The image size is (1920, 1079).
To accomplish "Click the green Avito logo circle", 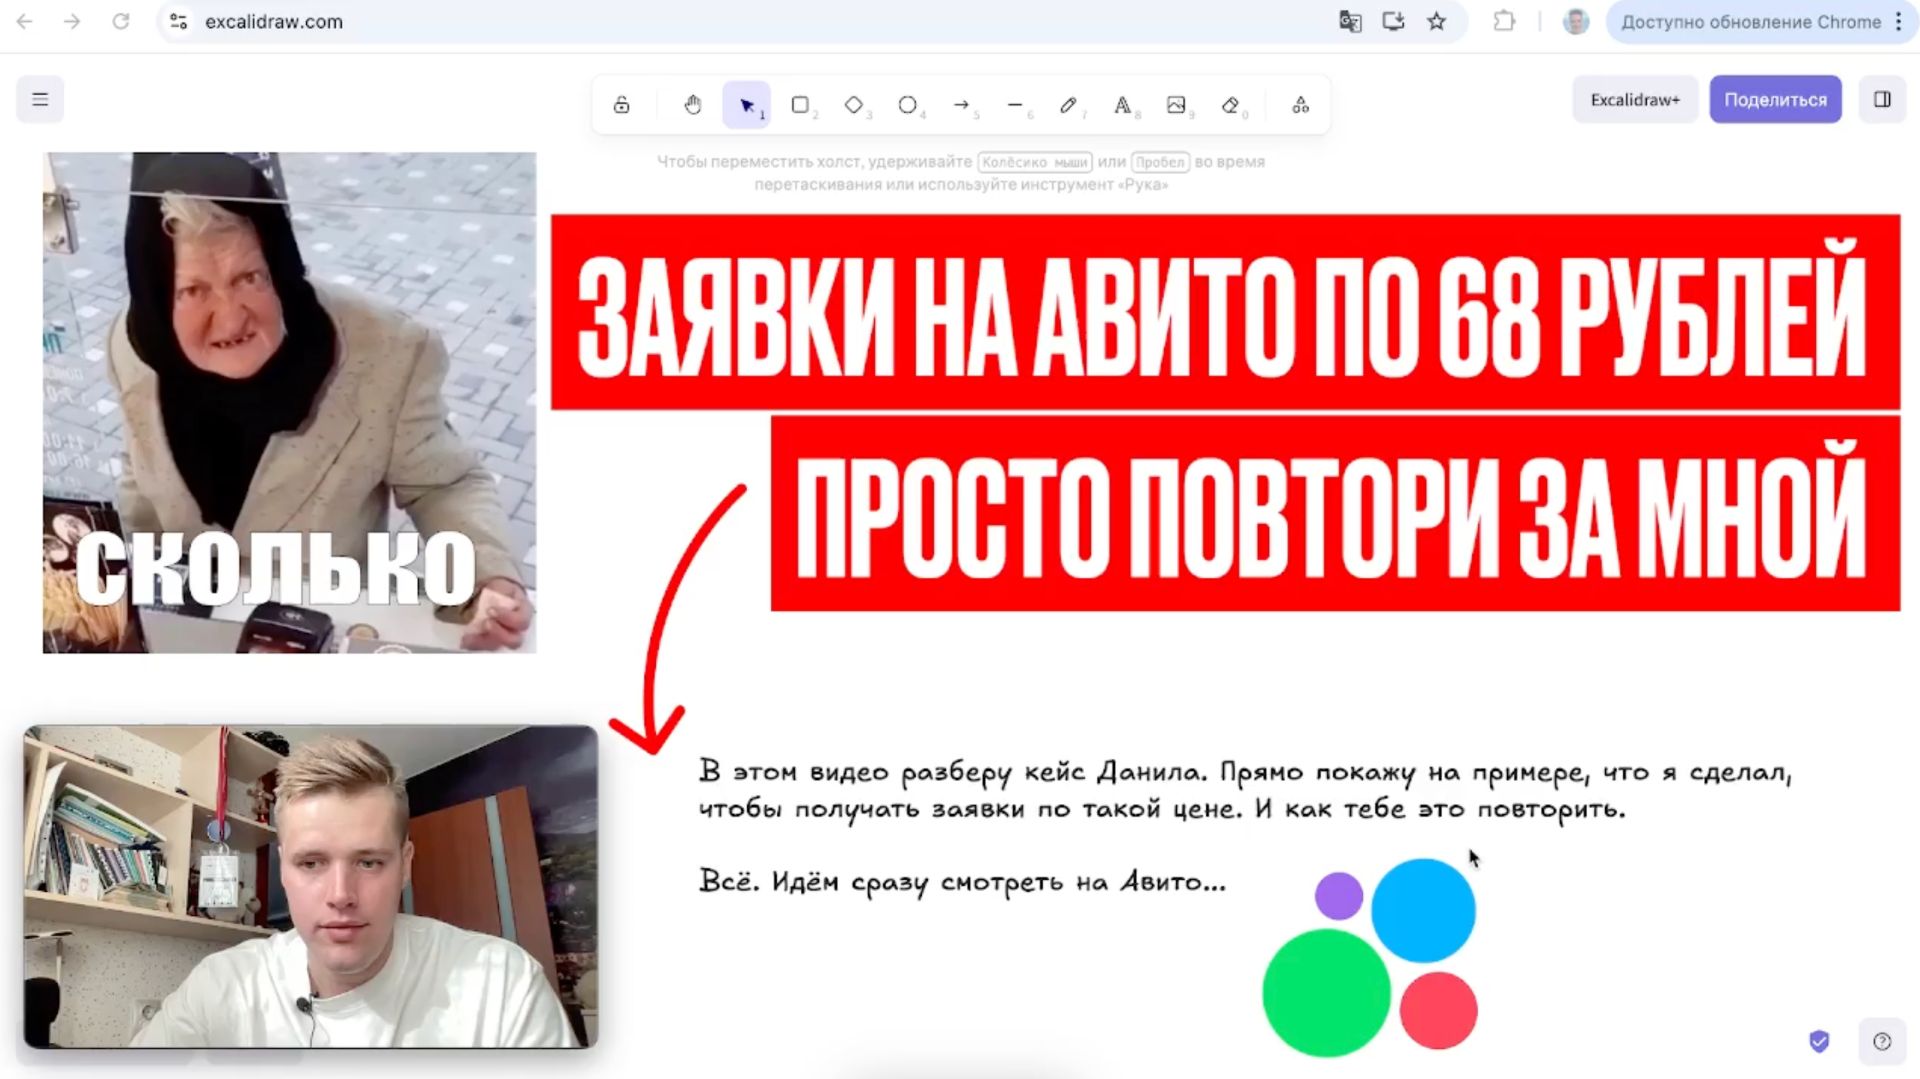I will tap(1326, 993).
